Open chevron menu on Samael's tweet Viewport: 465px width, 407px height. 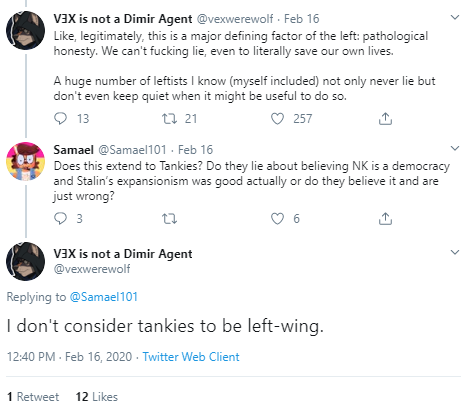(x=455, y=148)
